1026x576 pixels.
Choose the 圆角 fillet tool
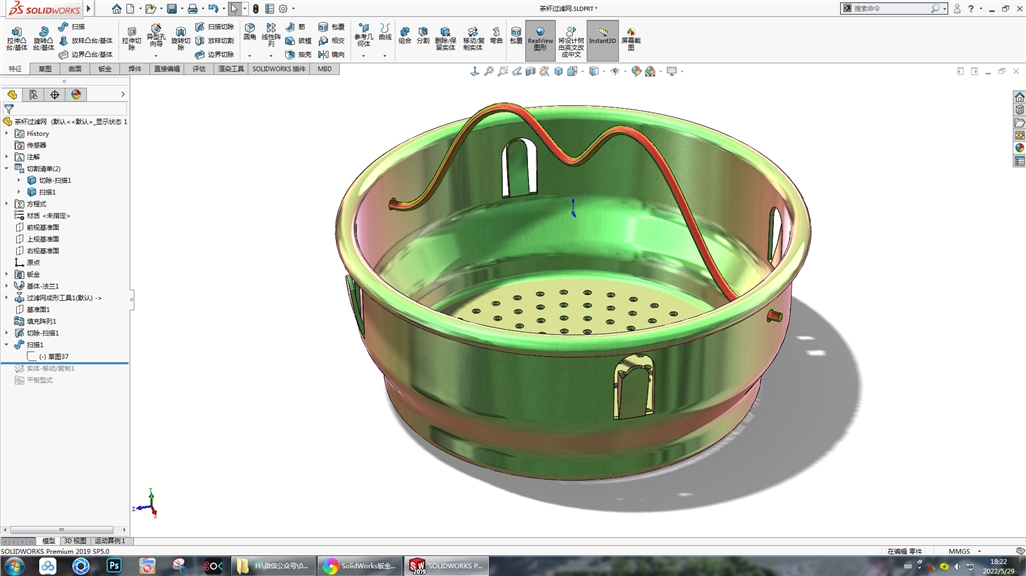click(249, 31)
